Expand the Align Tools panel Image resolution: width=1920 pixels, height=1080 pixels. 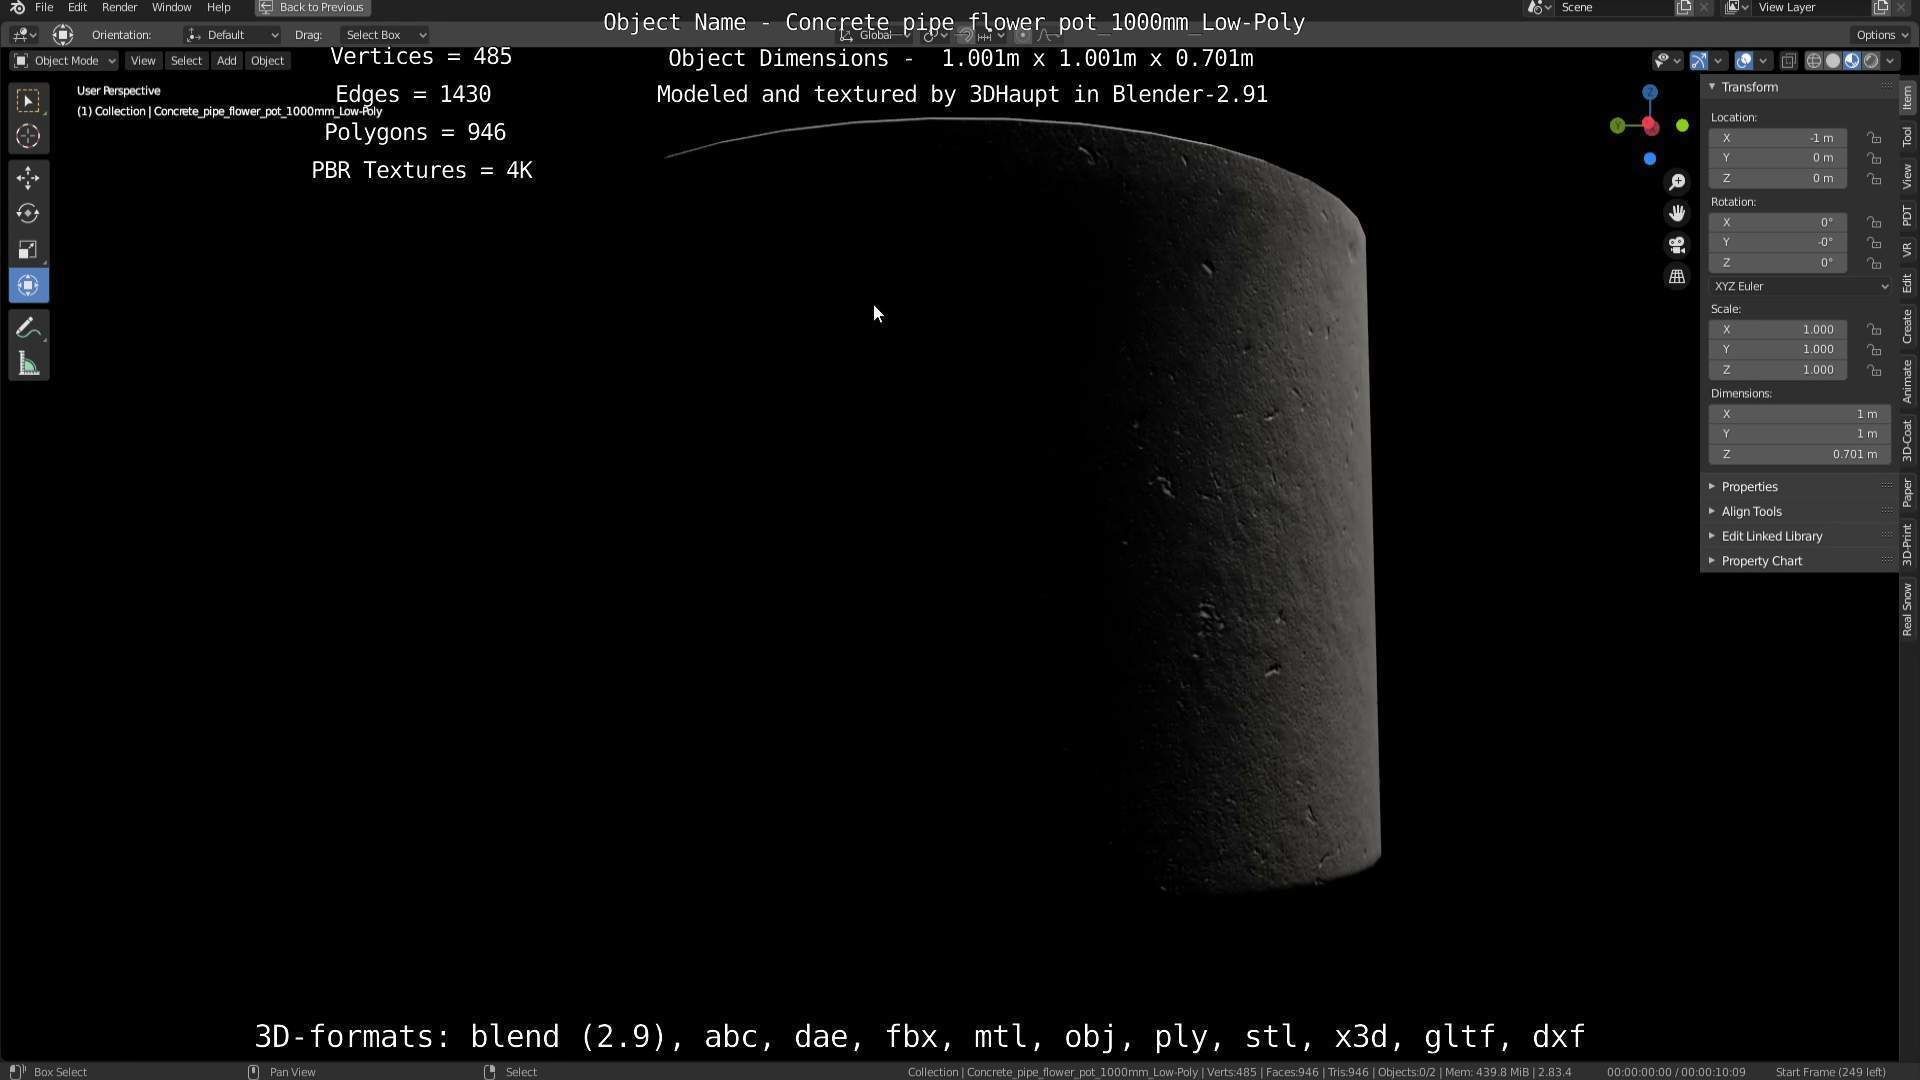pos(1751,511)
